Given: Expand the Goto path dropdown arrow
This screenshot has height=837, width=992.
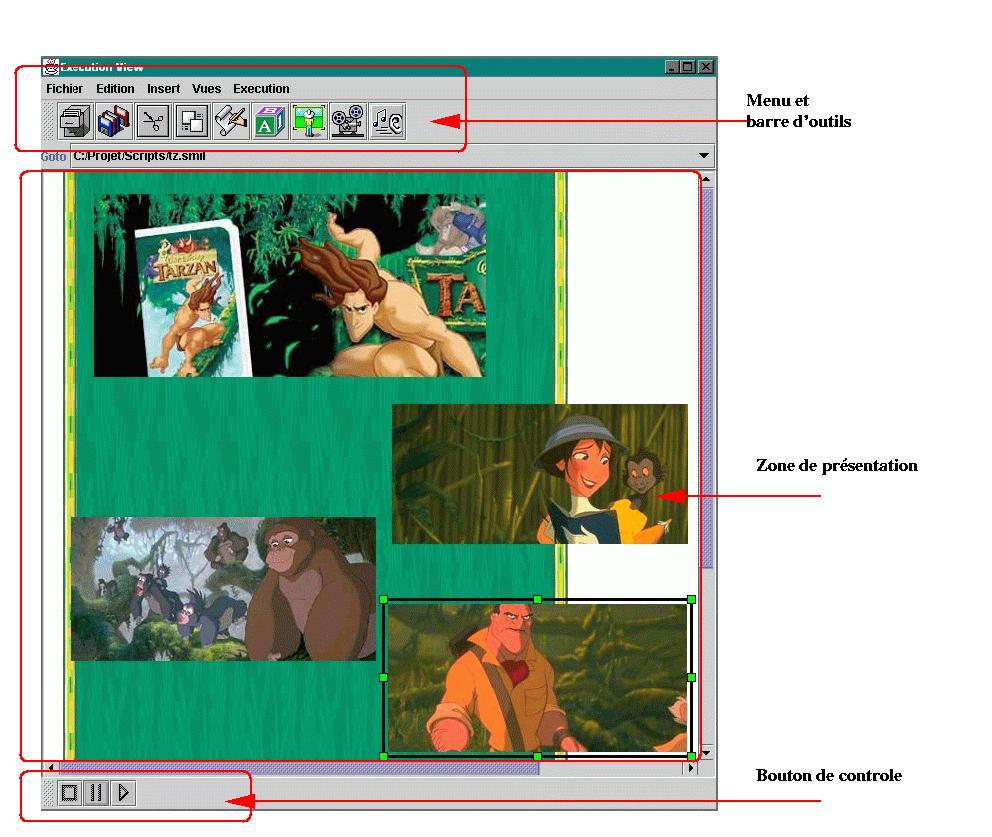Looking at the screenshot, I should (x=704, y=156).
